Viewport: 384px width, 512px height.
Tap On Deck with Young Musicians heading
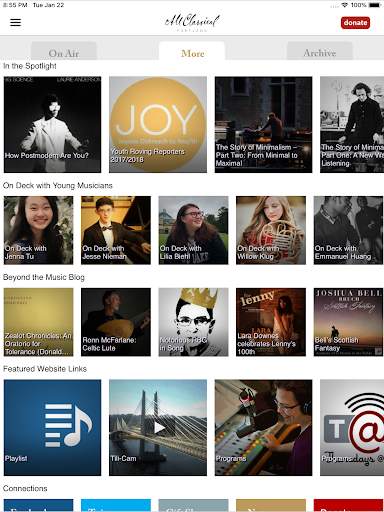click(x=58, y=185)
